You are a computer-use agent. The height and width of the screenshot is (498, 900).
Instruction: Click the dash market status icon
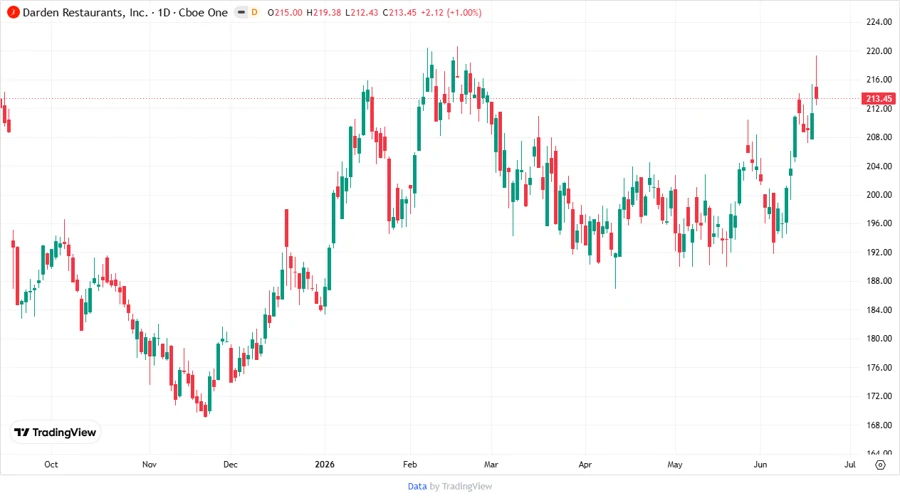(x=241, y=12)
